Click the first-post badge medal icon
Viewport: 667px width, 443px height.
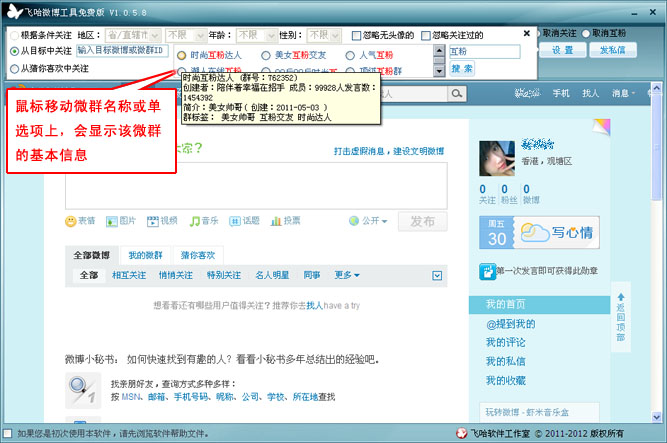[487, 272]
